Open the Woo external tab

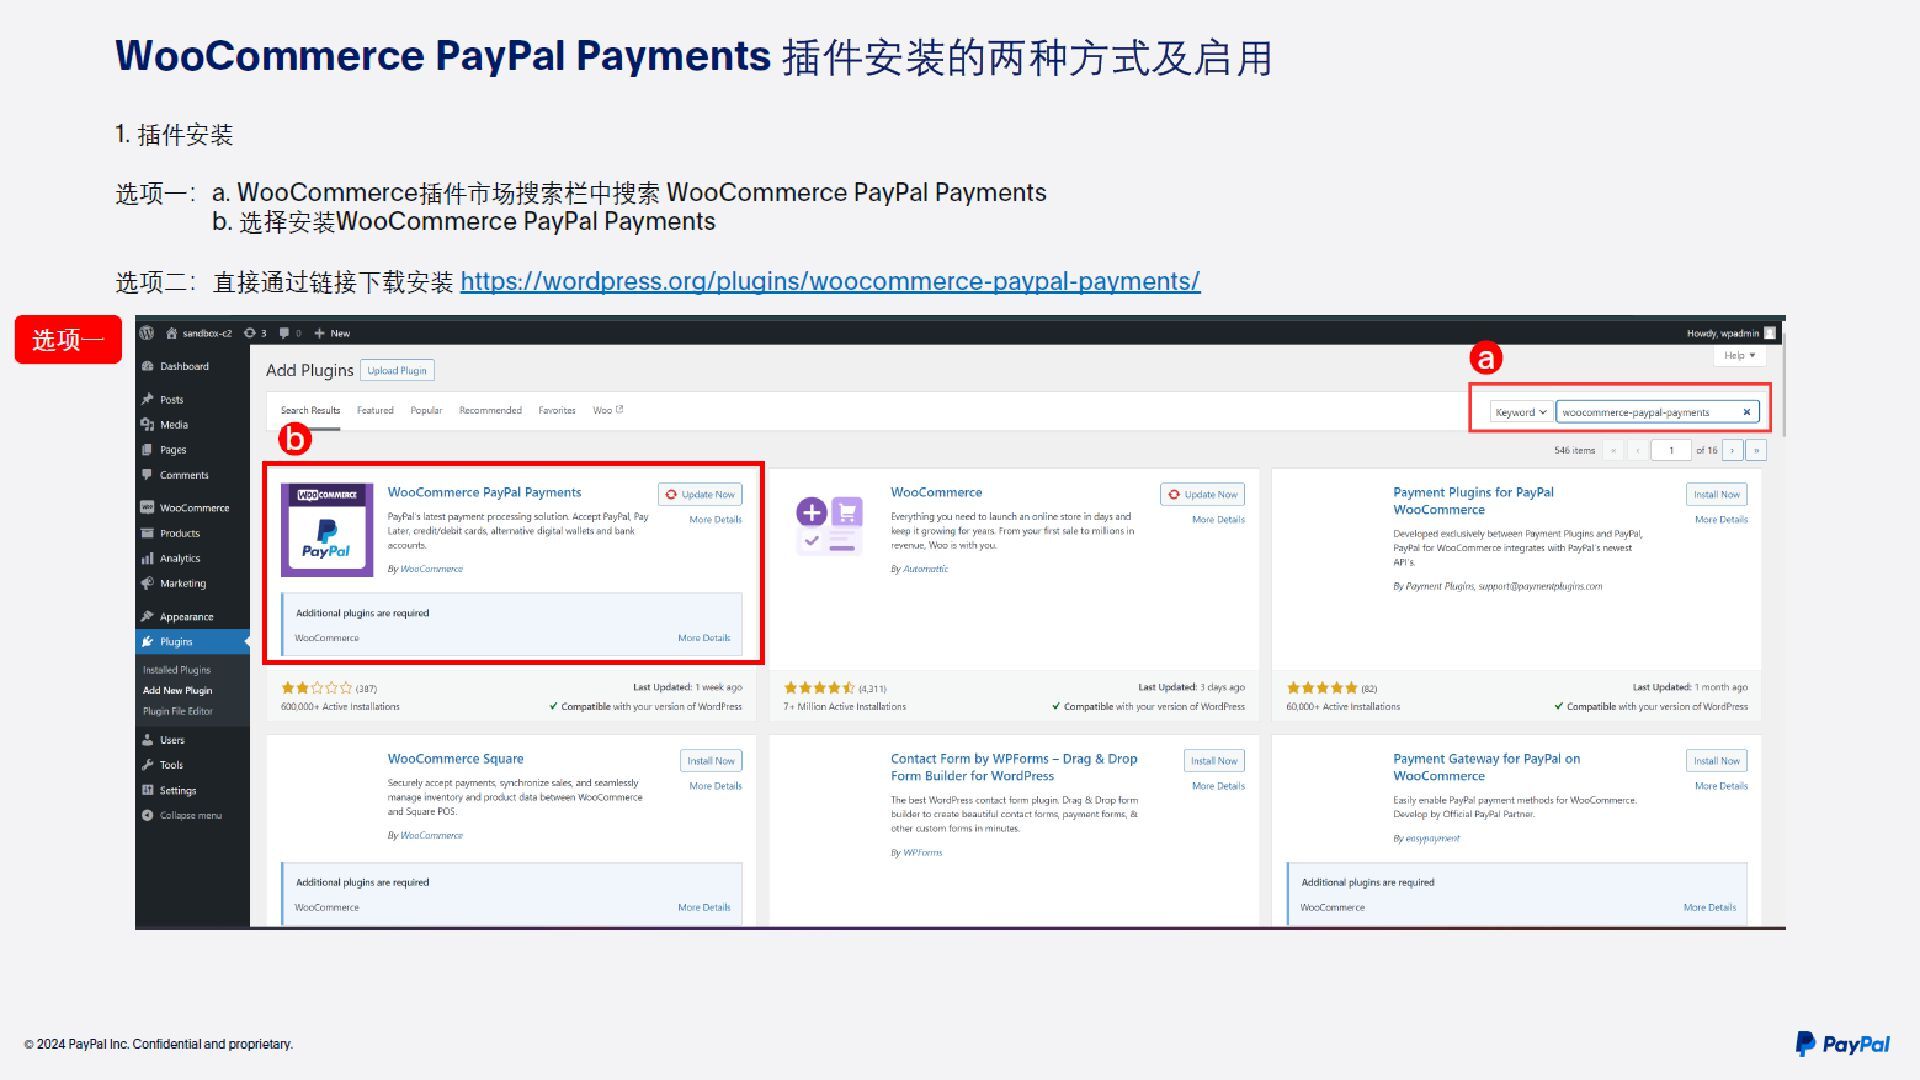click(x=608, y=410)
